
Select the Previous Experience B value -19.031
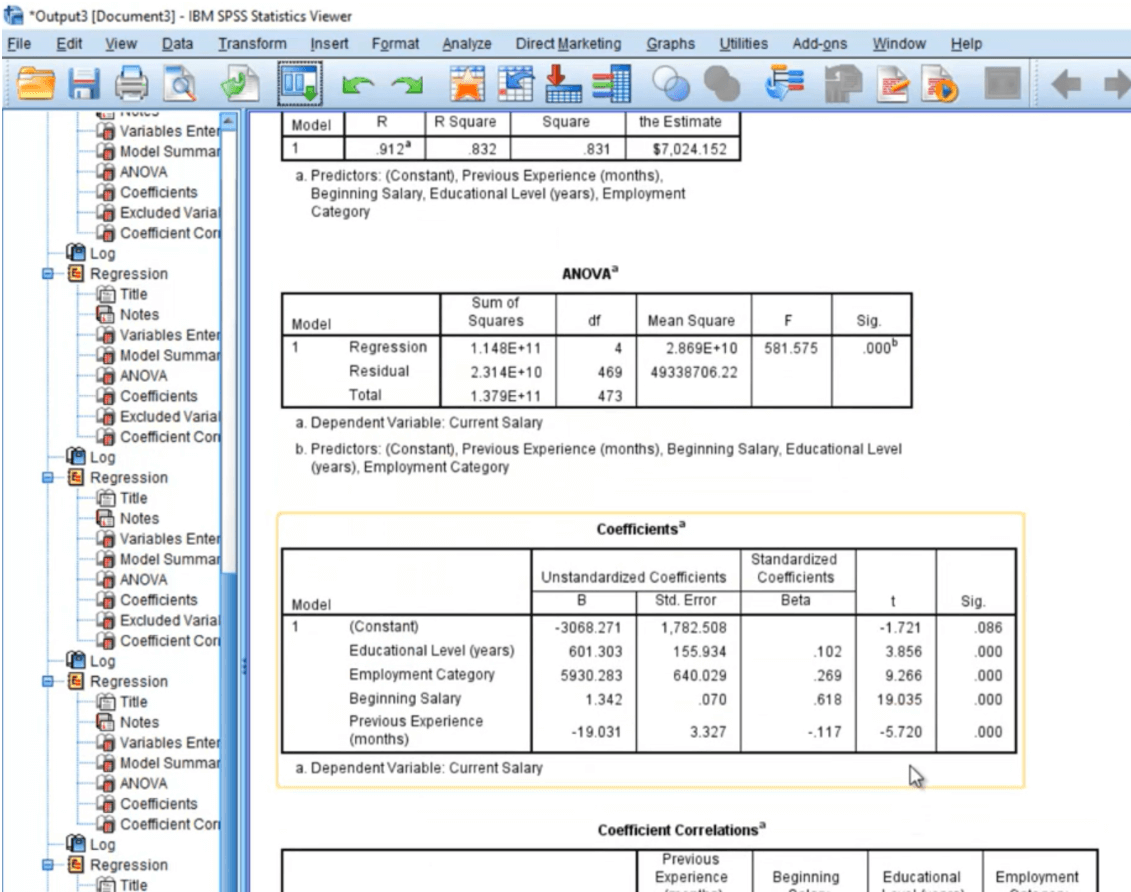[x=584, y=731]
